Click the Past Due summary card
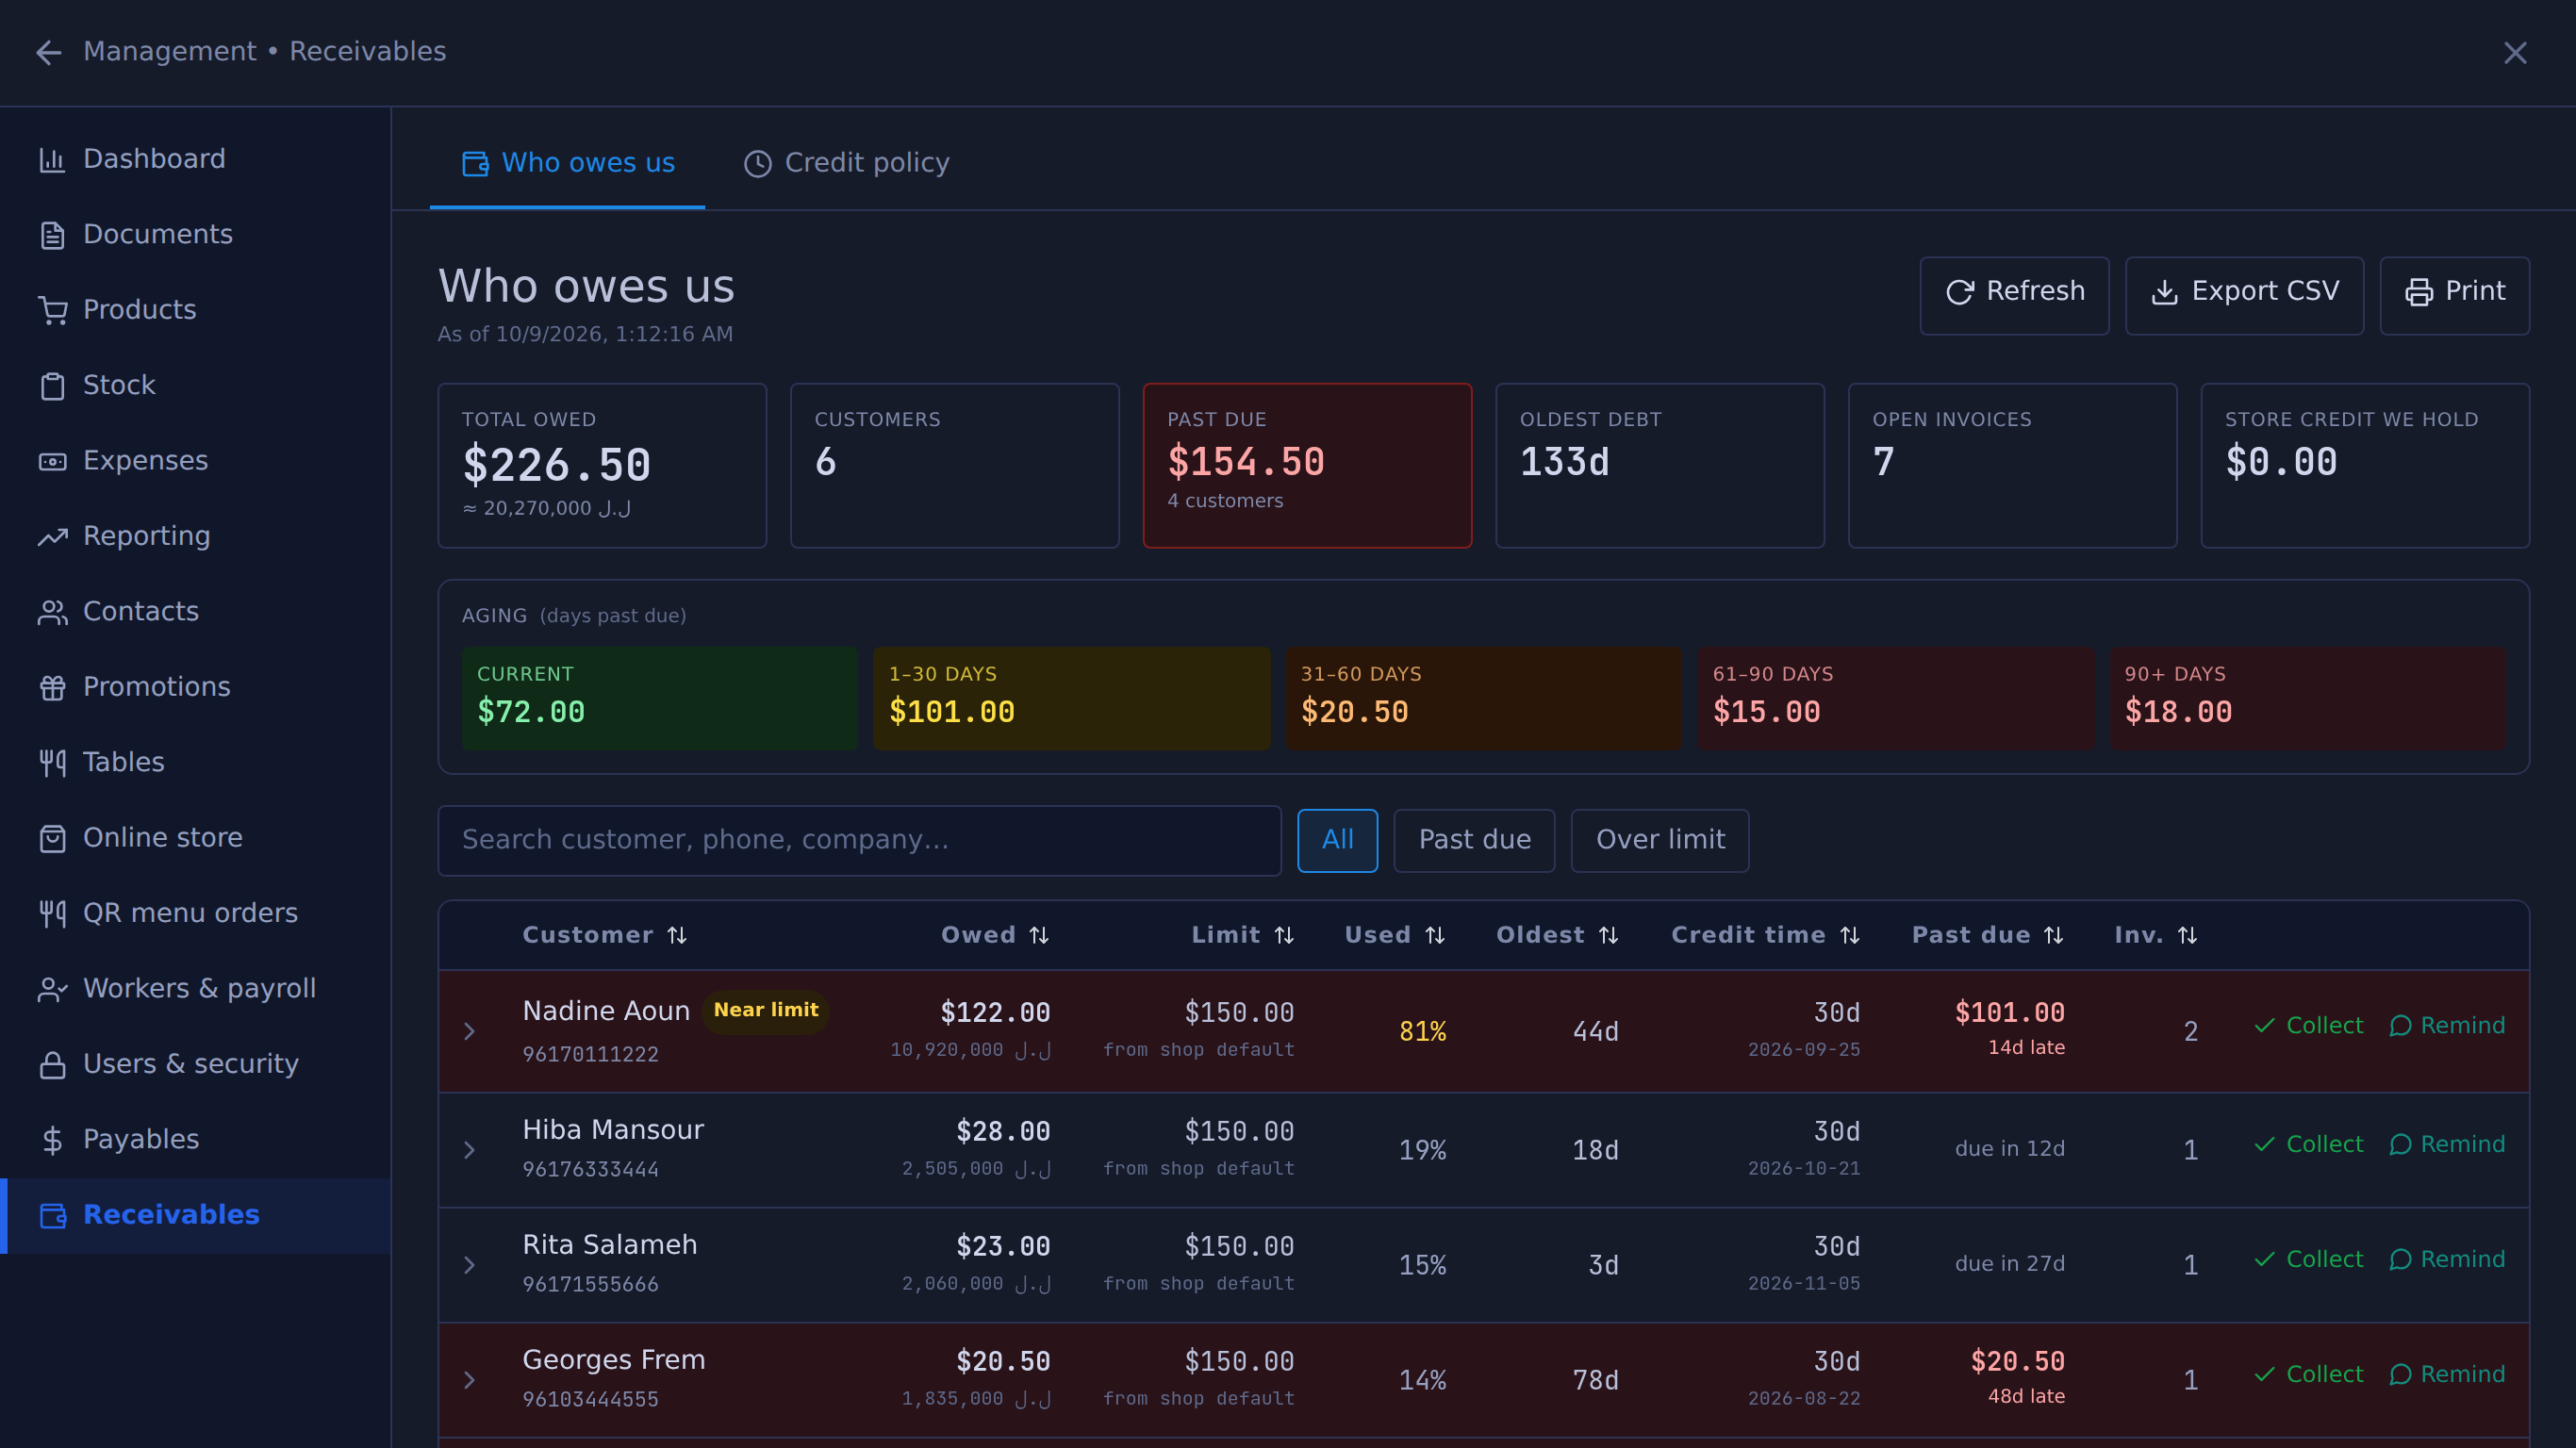2576x1448 pixels. 1307,465
